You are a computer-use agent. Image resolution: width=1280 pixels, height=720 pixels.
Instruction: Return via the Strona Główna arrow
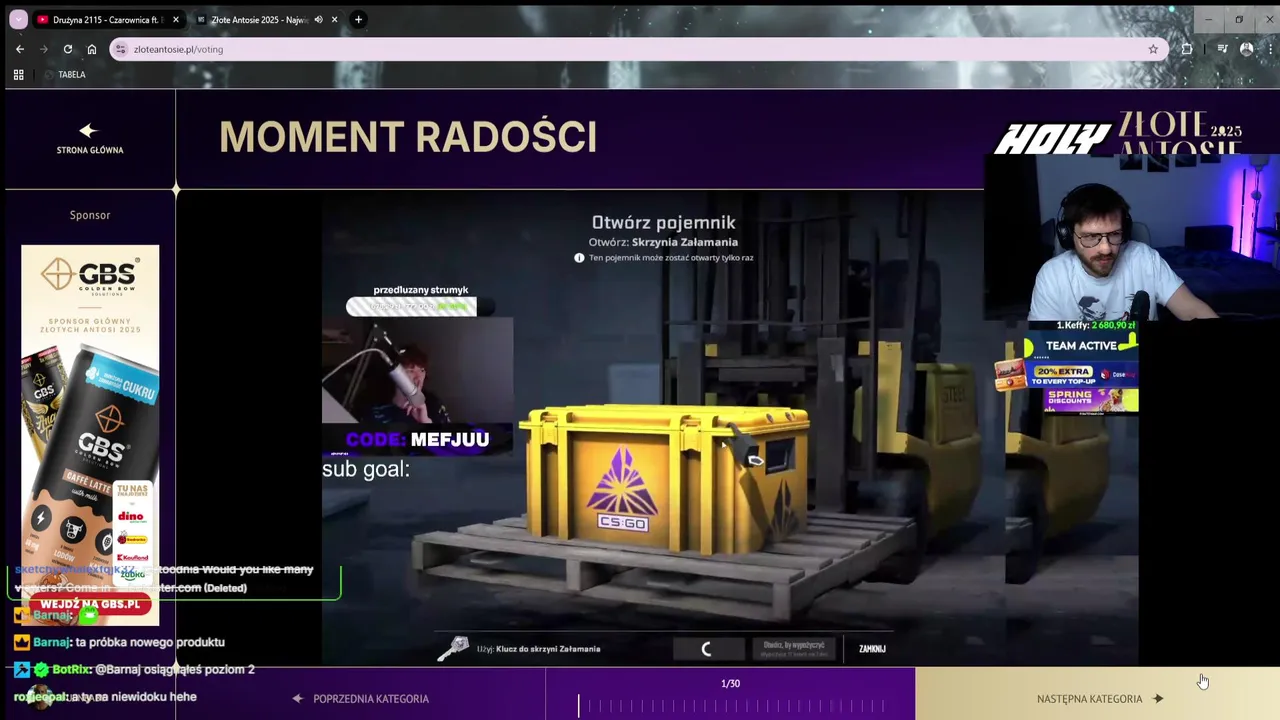pyautogui.click(x=88, y=130)
